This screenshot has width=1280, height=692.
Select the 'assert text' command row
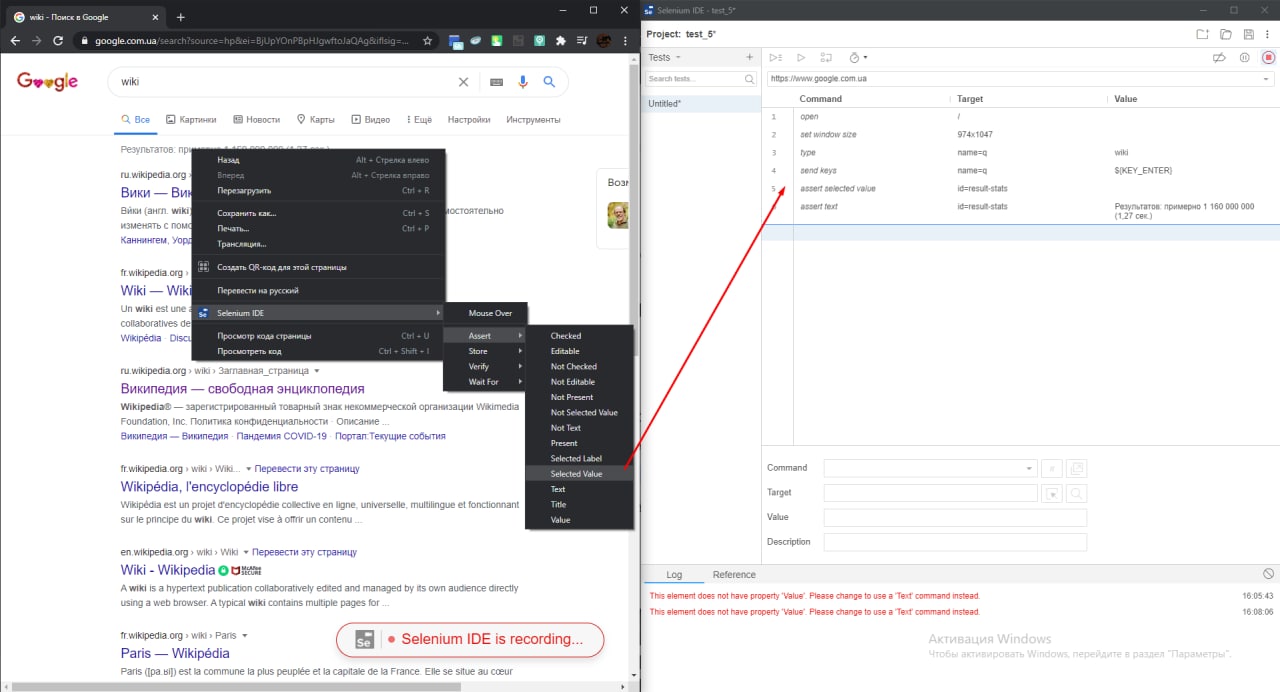tap(1021, 211)
